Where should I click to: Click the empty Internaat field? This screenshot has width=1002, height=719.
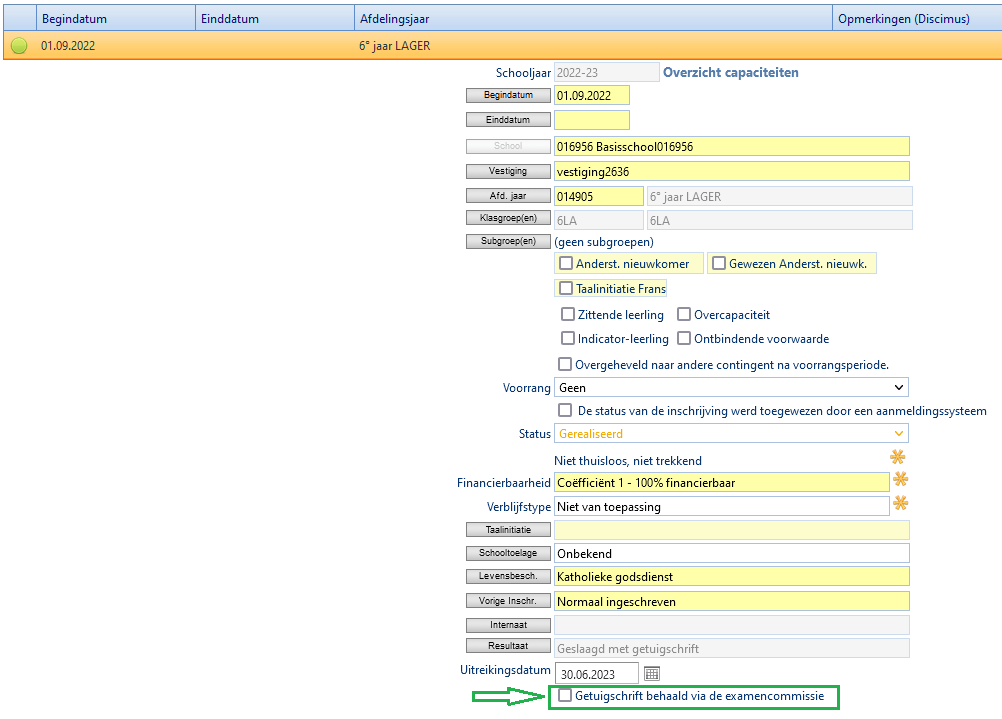[x=732, y=625]
